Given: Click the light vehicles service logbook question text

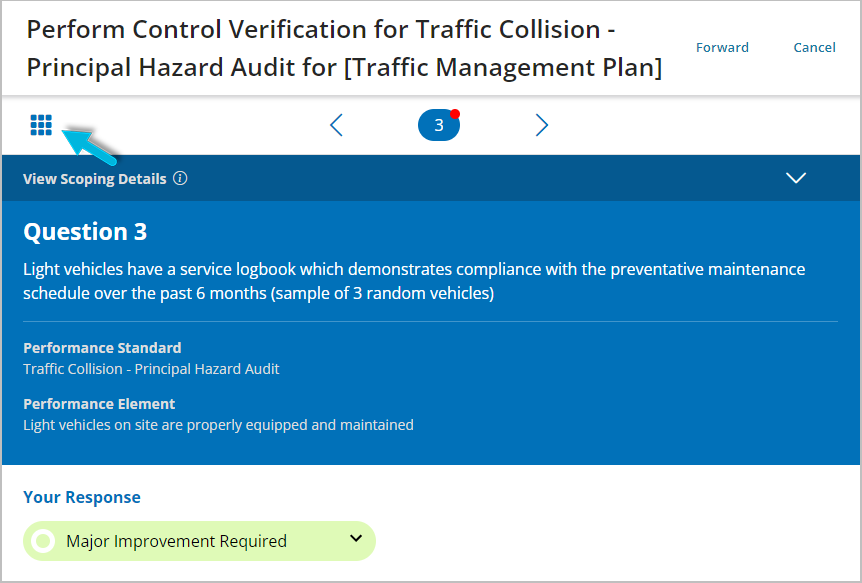Looking at the screenshot, I should click(x=414, y=281).
